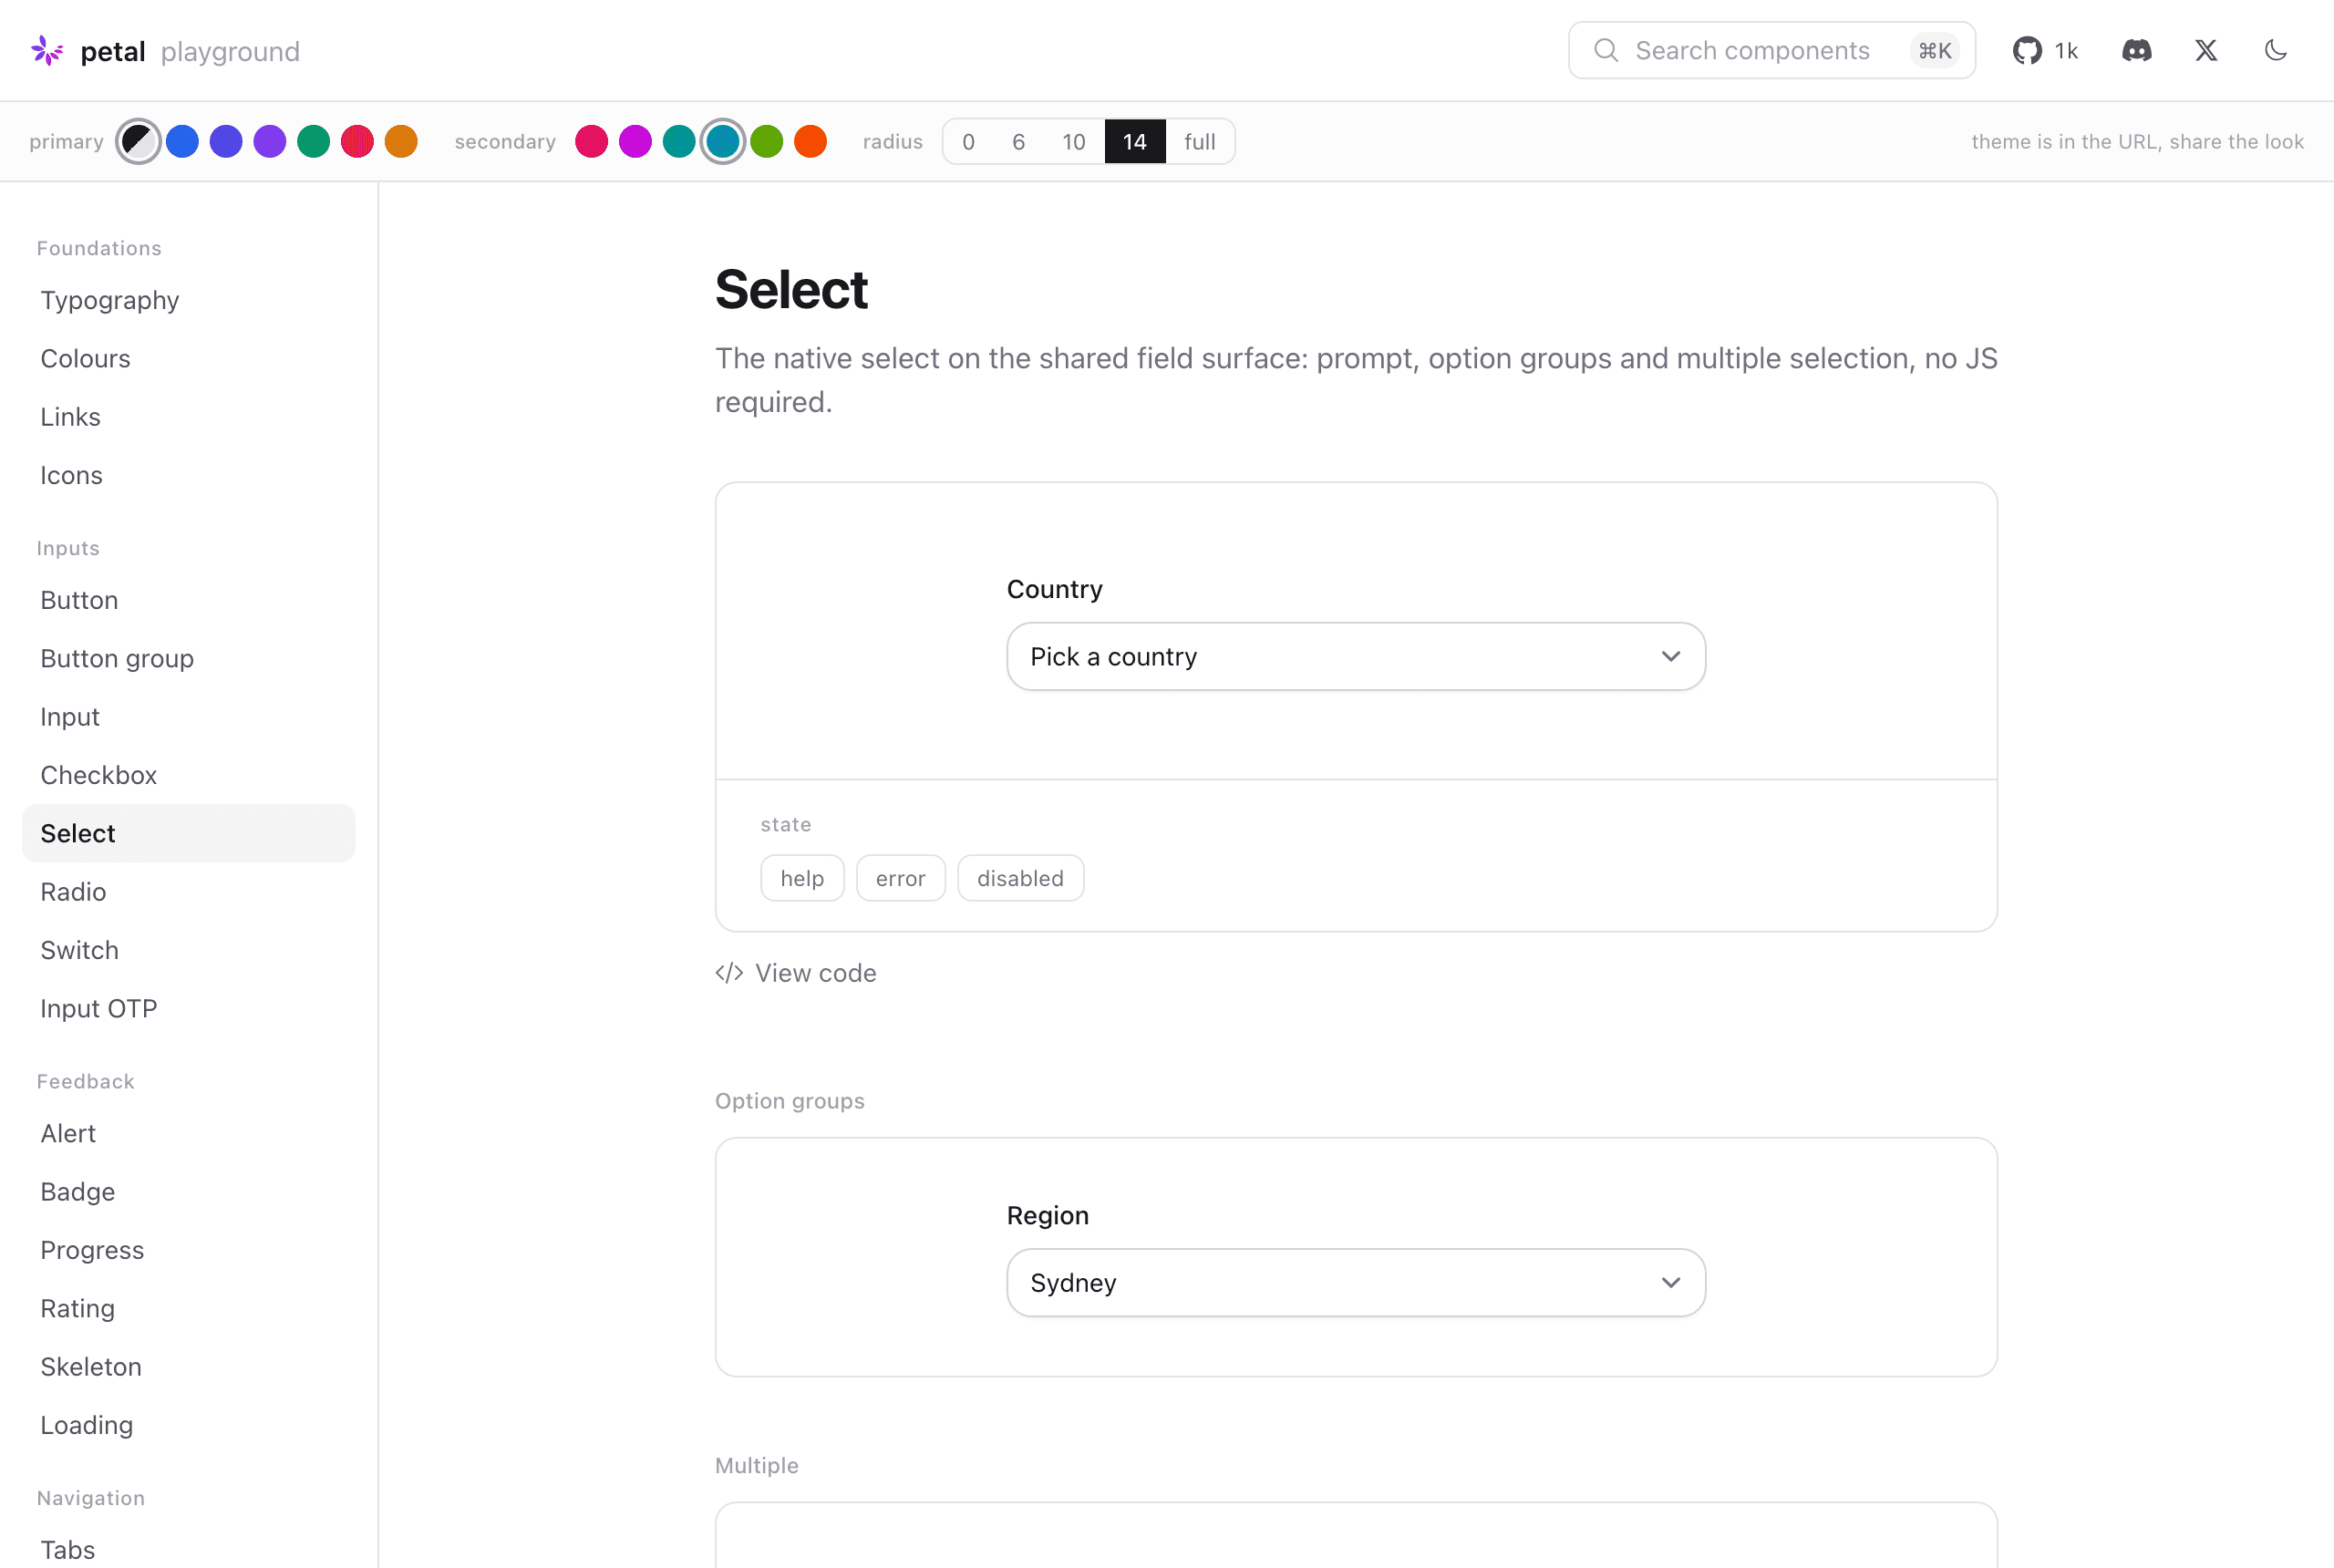Toggle the disabled state chip
2334x1568 pixels.
click(1021, 878)
